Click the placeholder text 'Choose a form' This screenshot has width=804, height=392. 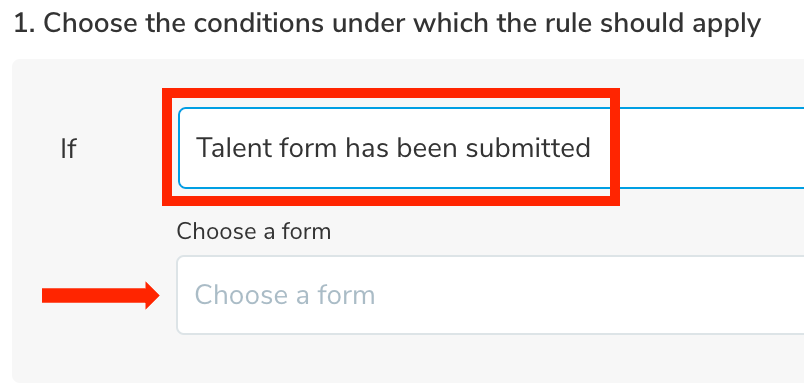[285, 295]
